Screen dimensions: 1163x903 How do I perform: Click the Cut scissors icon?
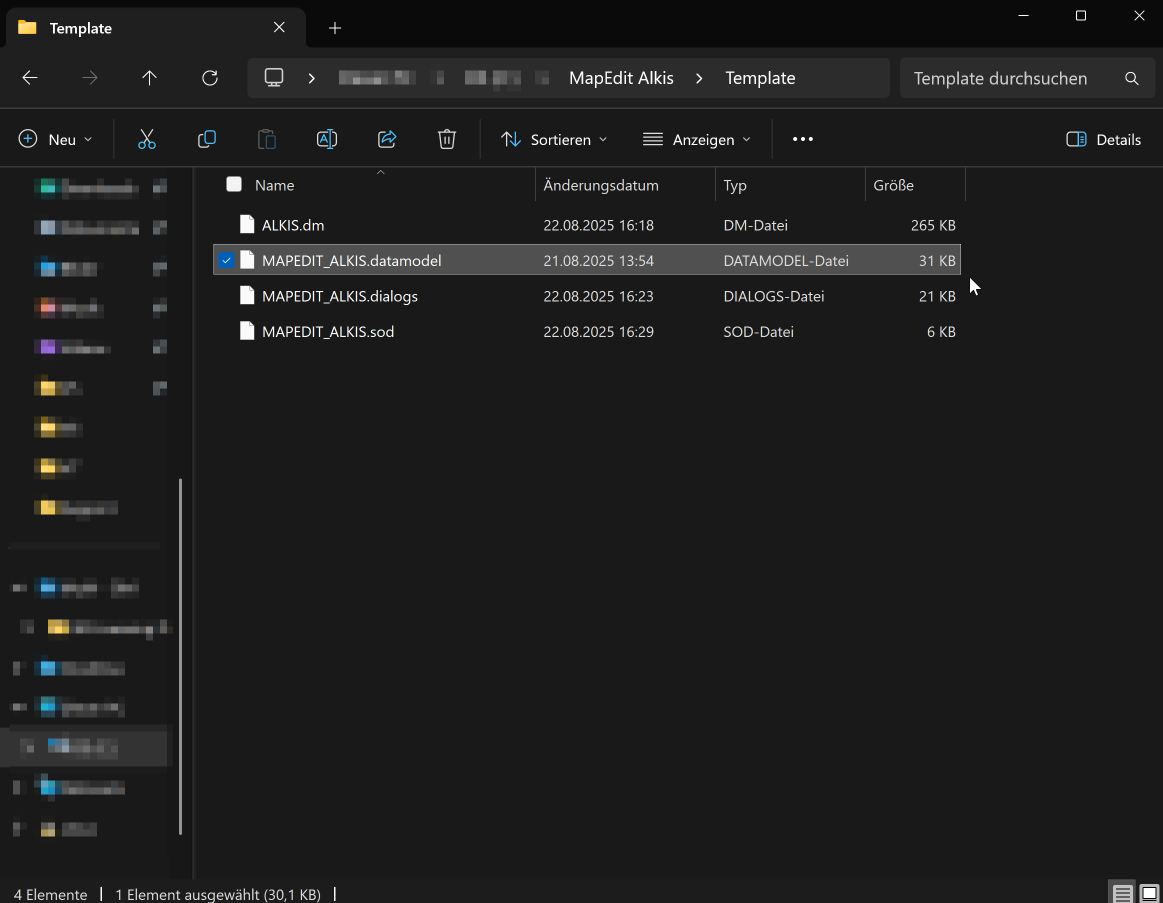coord(147,139)
